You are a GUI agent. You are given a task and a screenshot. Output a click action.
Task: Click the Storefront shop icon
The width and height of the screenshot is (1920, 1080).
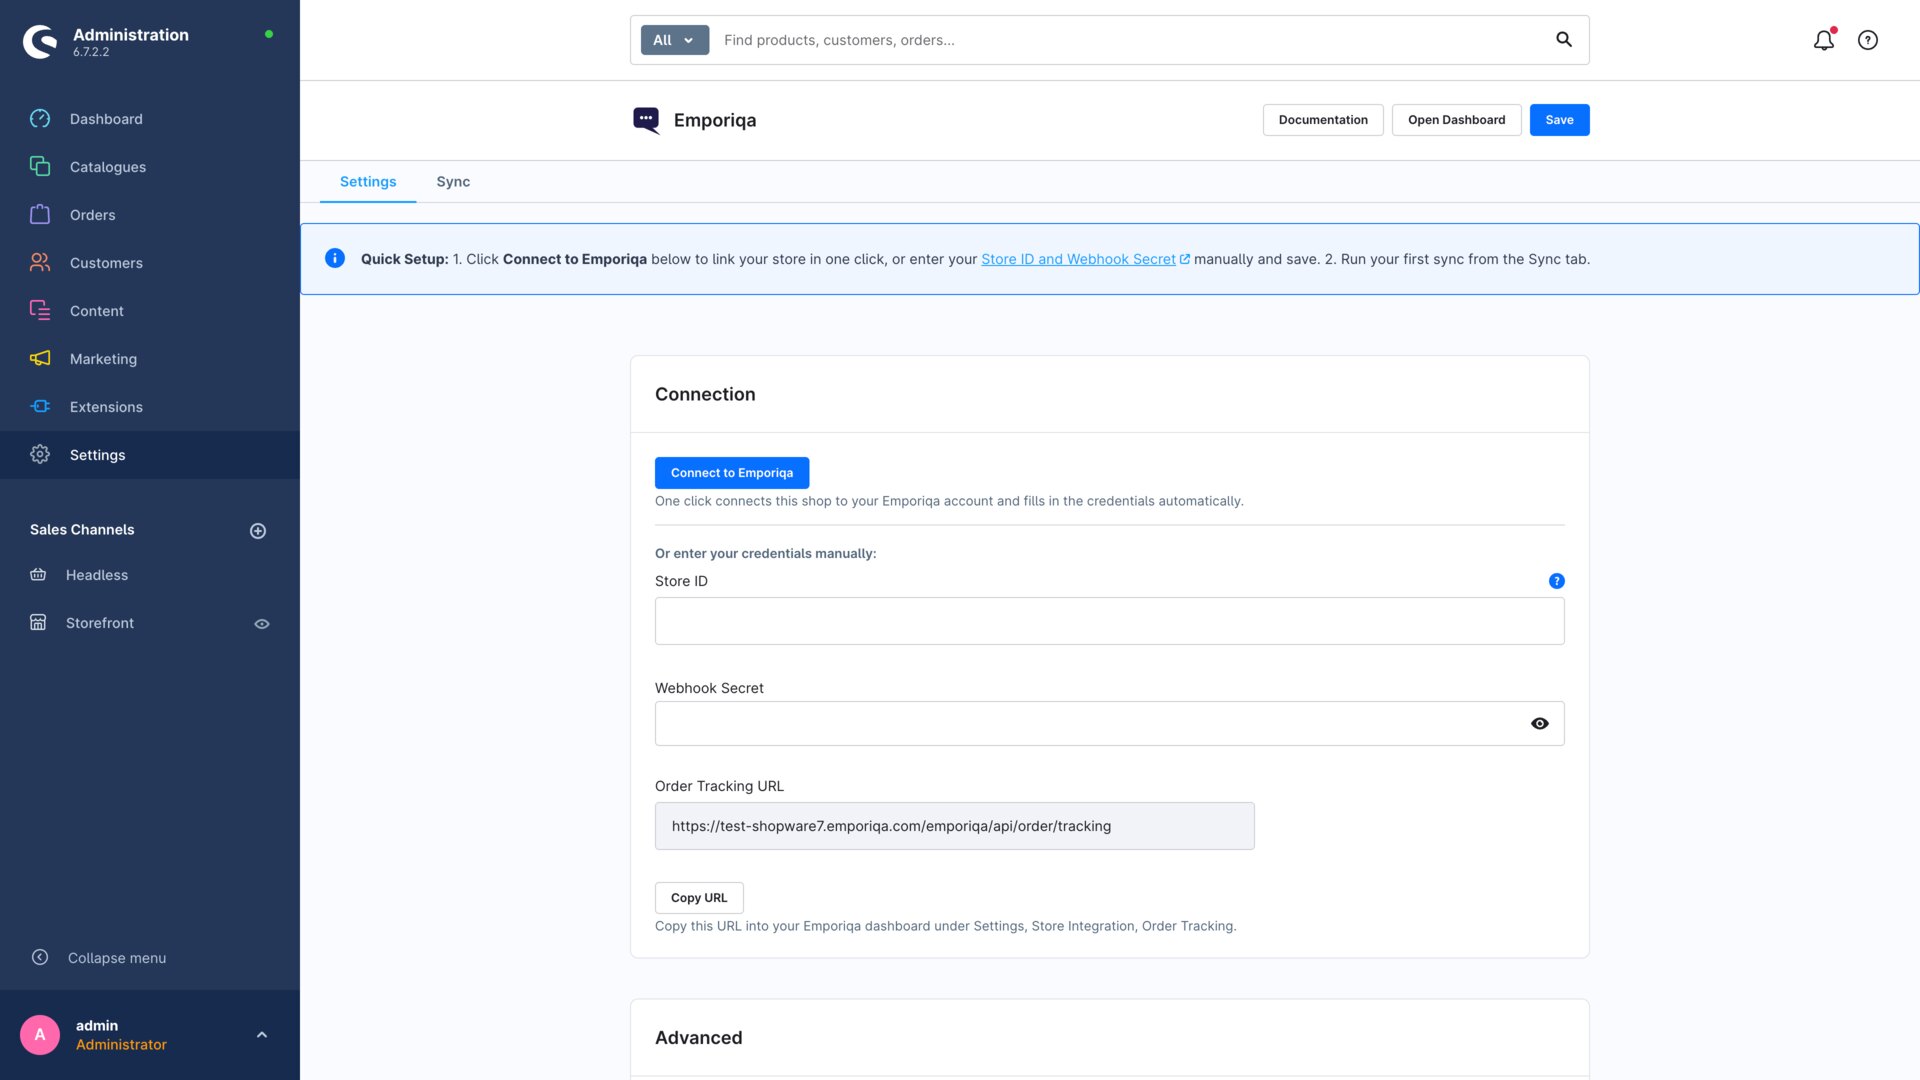coord(38,622)
